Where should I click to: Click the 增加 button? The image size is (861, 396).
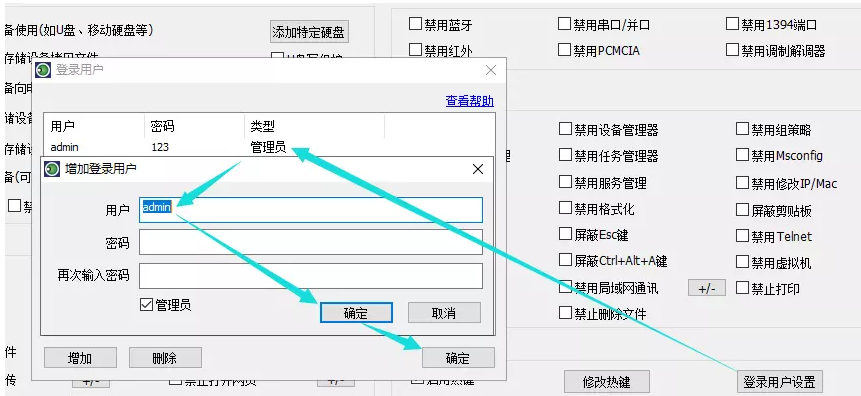[80, 358]
